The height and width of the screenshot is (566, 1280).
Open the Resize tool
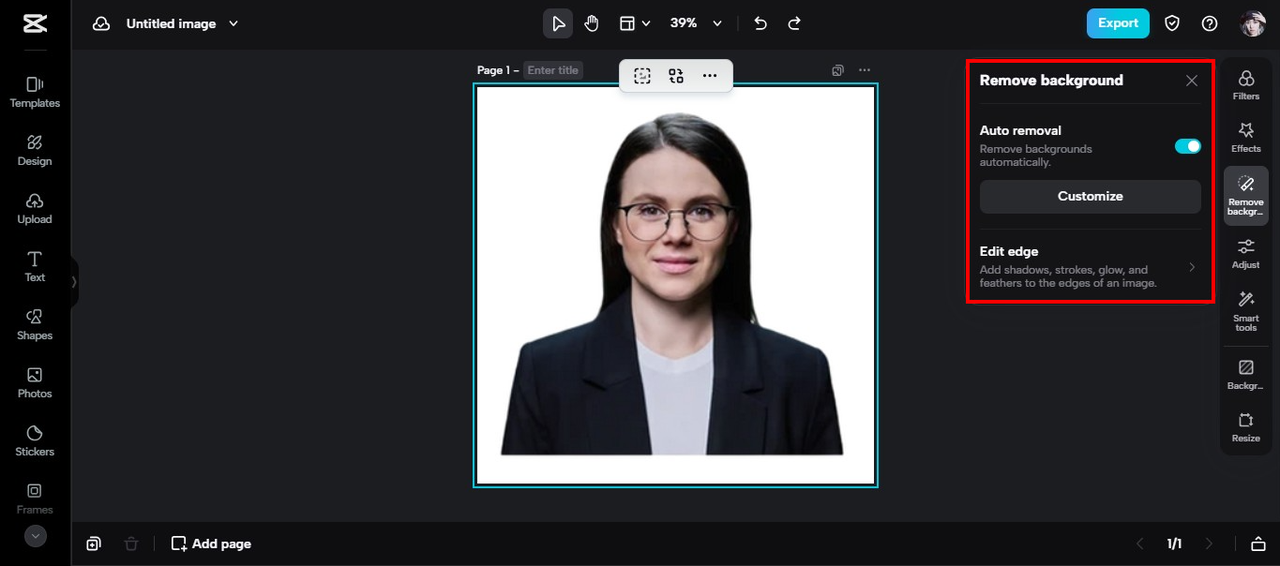point(1246,427)
